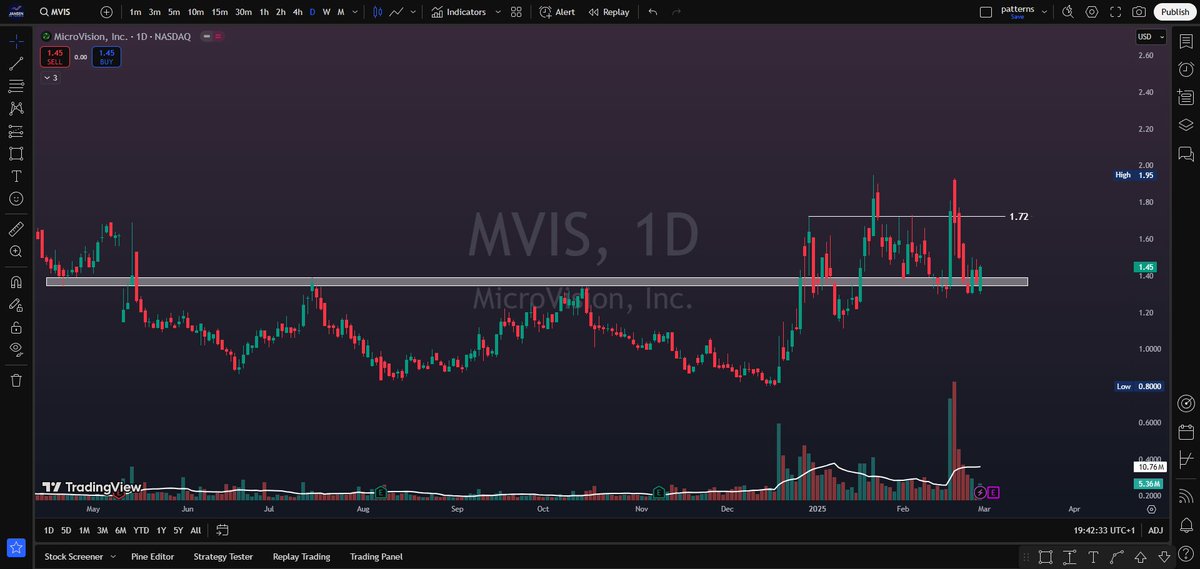Enter fullscreen mode
This screenshot has width=1200, height=569.
click(x=1116, y=12)
